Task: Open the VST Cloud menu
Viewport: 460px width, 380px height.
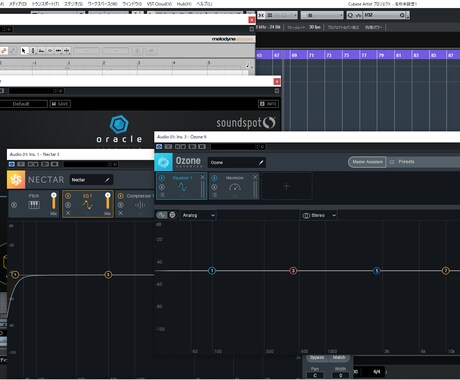Action: tap(159, 4)
